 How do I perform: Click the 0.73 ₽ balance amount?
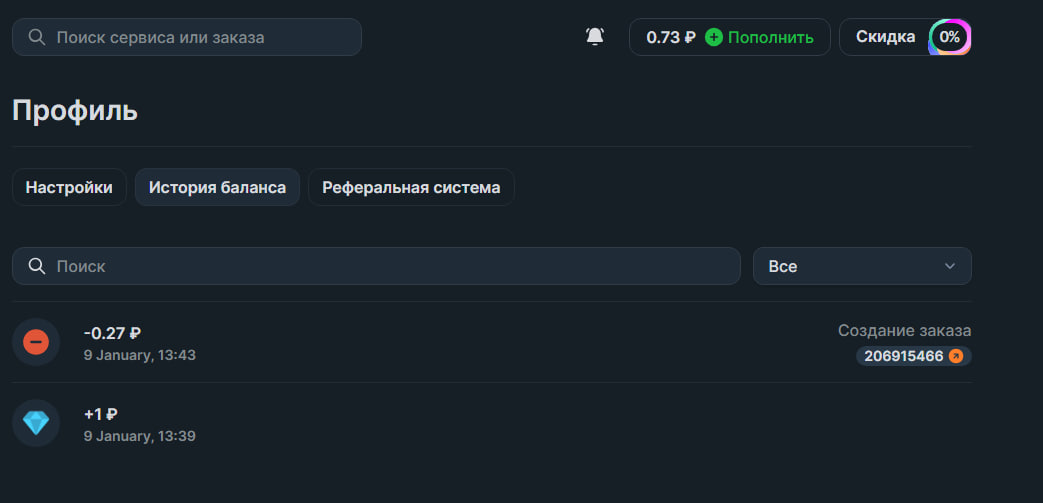tap(670, 37)
